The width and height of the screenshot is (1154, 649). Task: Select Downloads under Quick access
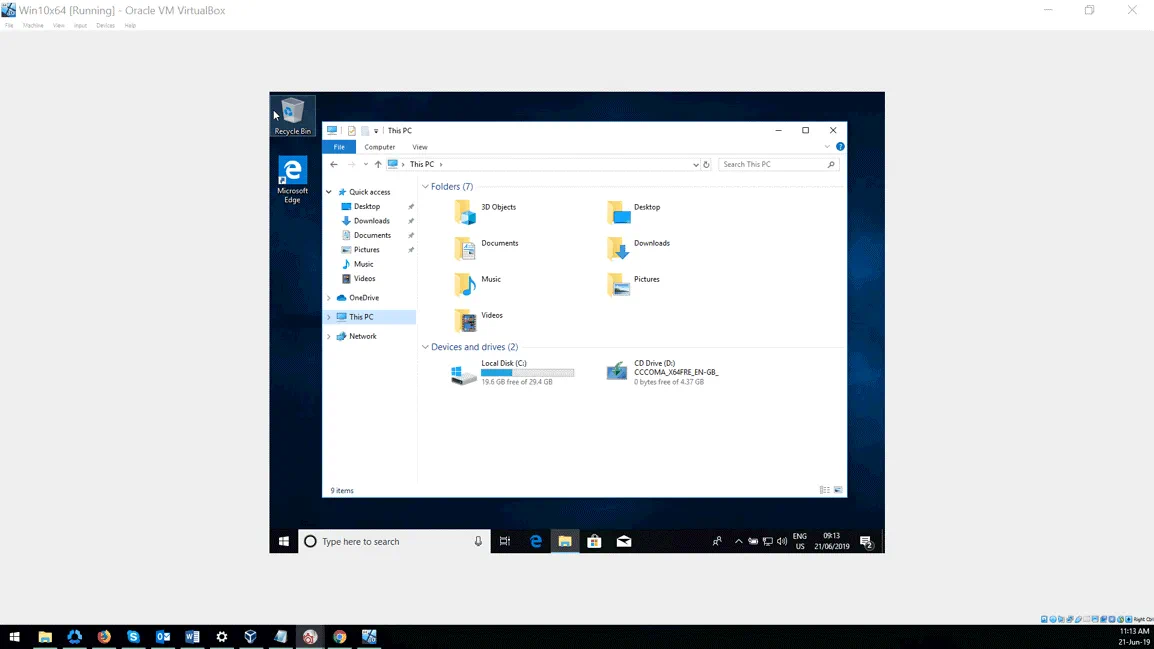371,221
